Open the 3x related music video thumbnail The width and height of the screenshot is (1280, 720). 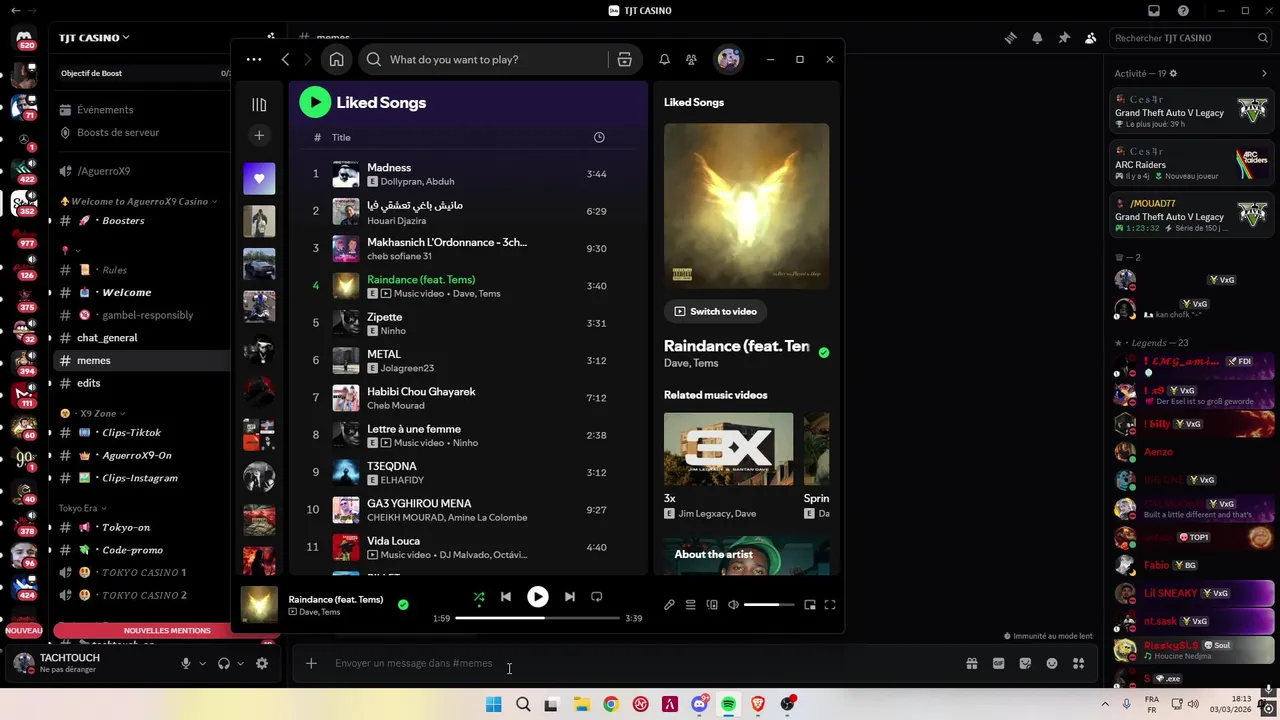728,449
